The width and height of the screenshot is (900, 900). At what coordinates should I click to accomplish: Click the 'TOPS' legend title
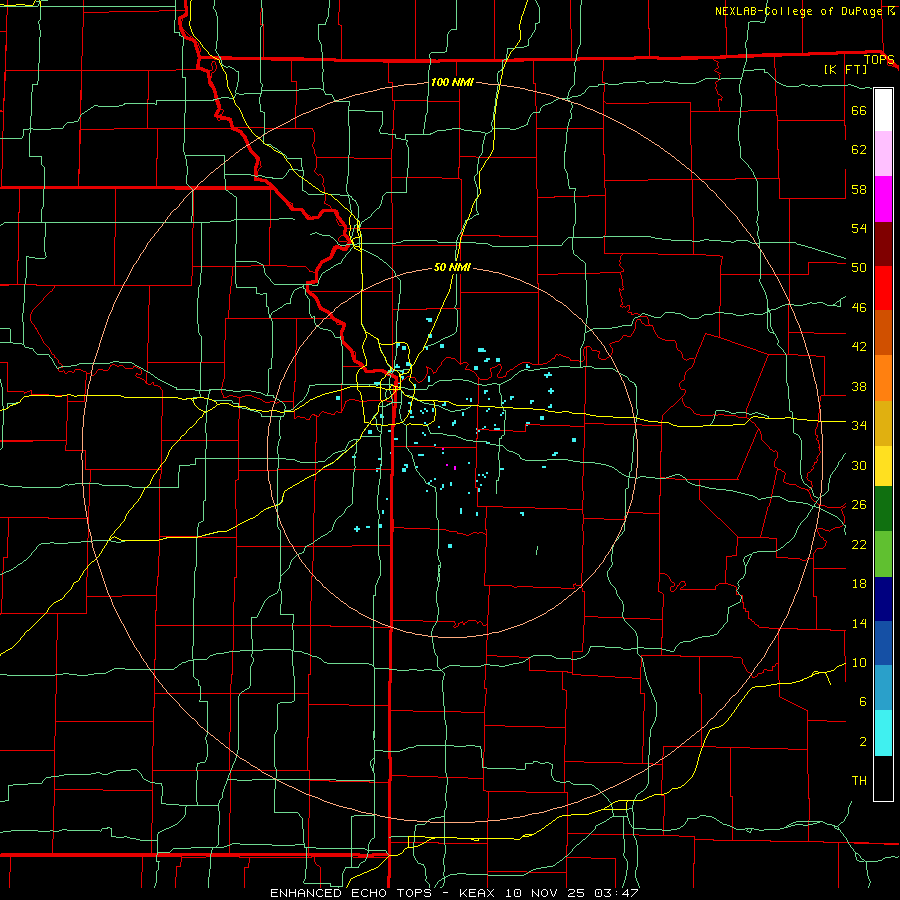click(x=879, y=60)
